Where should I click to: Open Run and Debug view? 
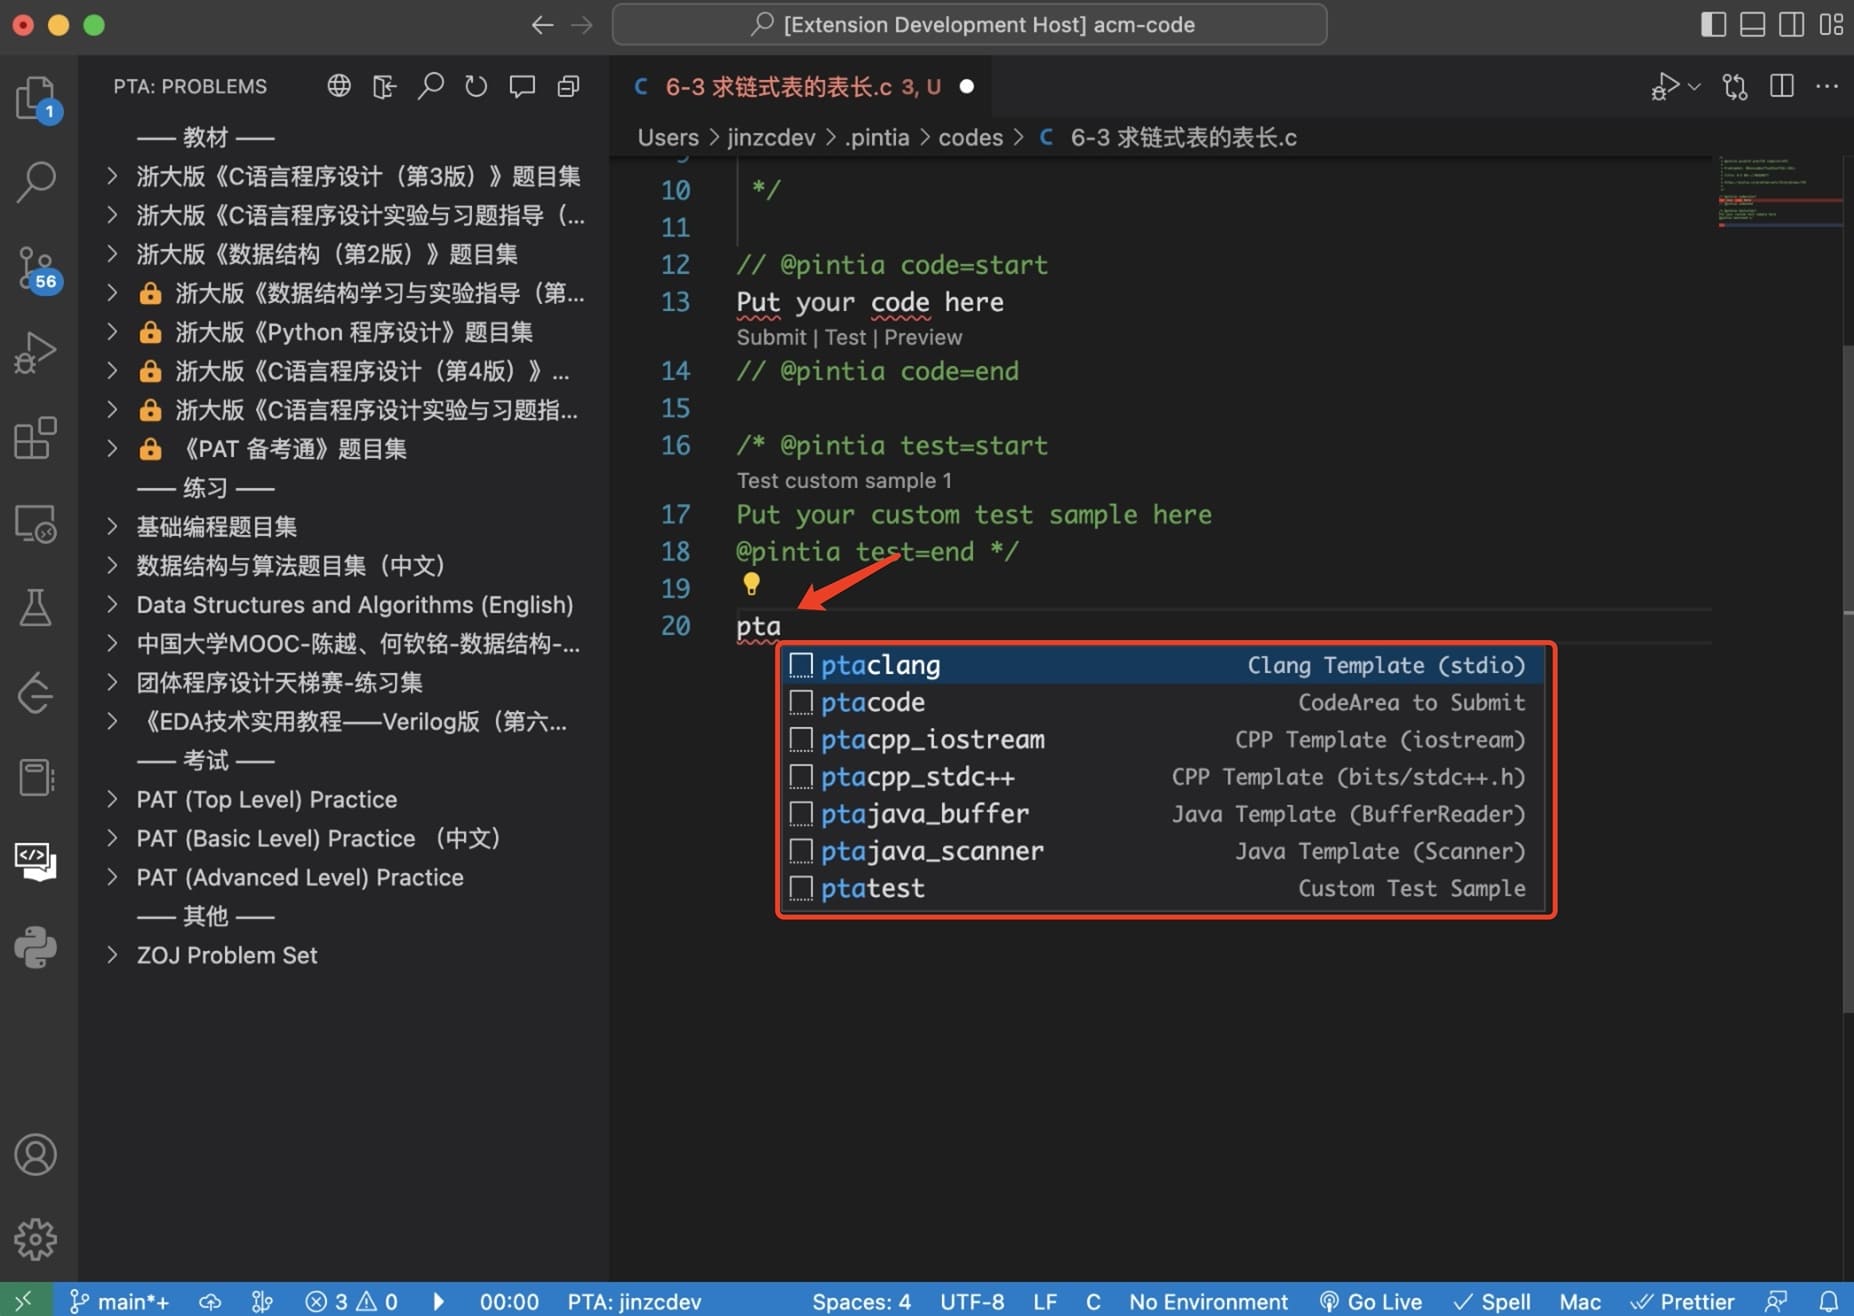(x=36, y=352)
